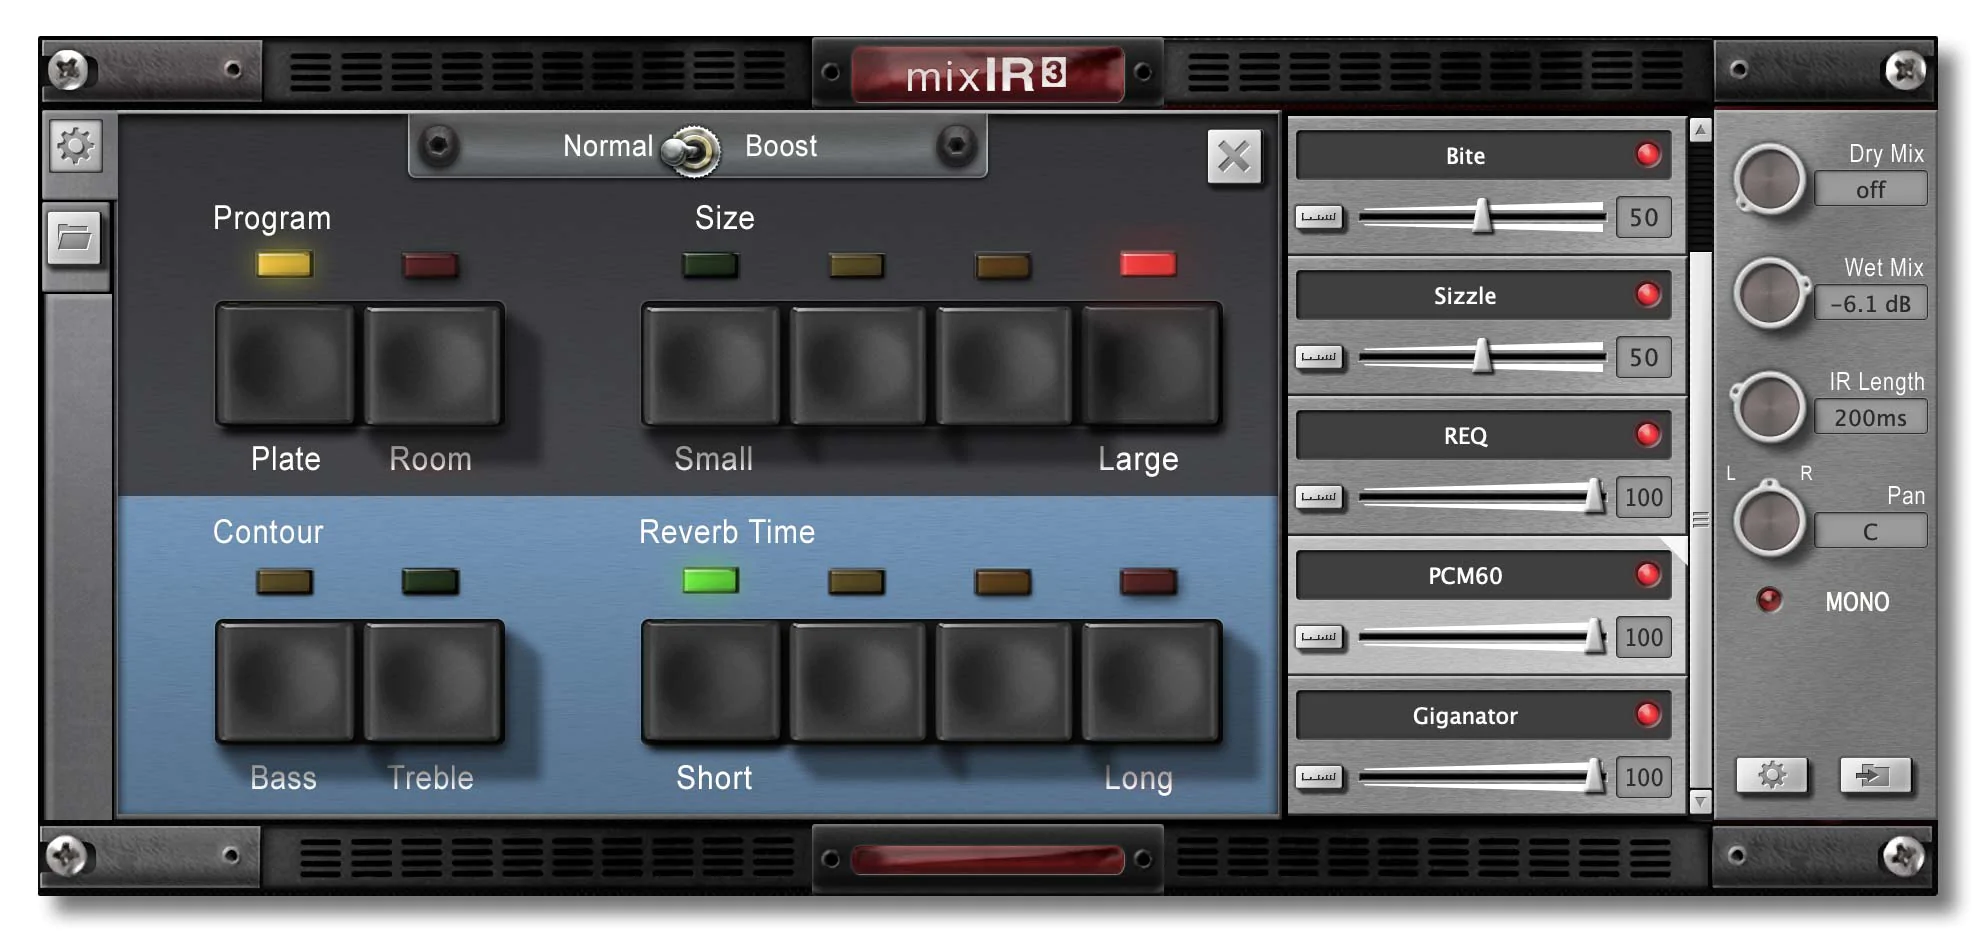Edit the Bite value field 50
The height and width of the screenshot is (932, 1974).
[x=1643, y=217]
